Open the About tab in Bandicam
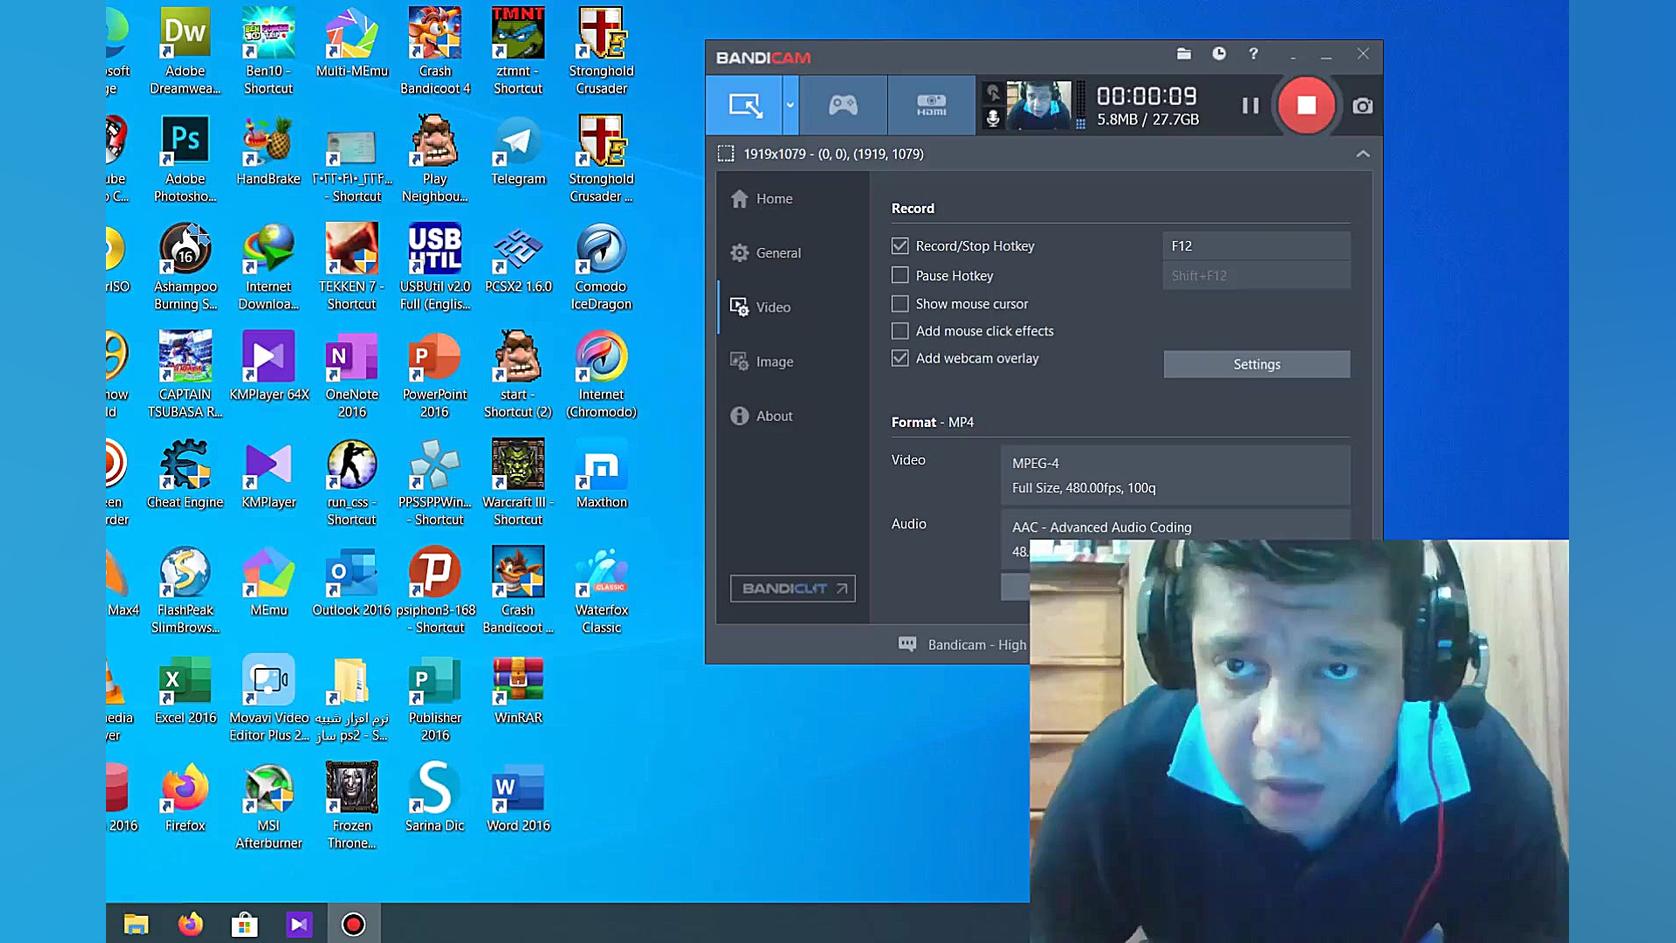The image size is (1676, 943). 761,416
